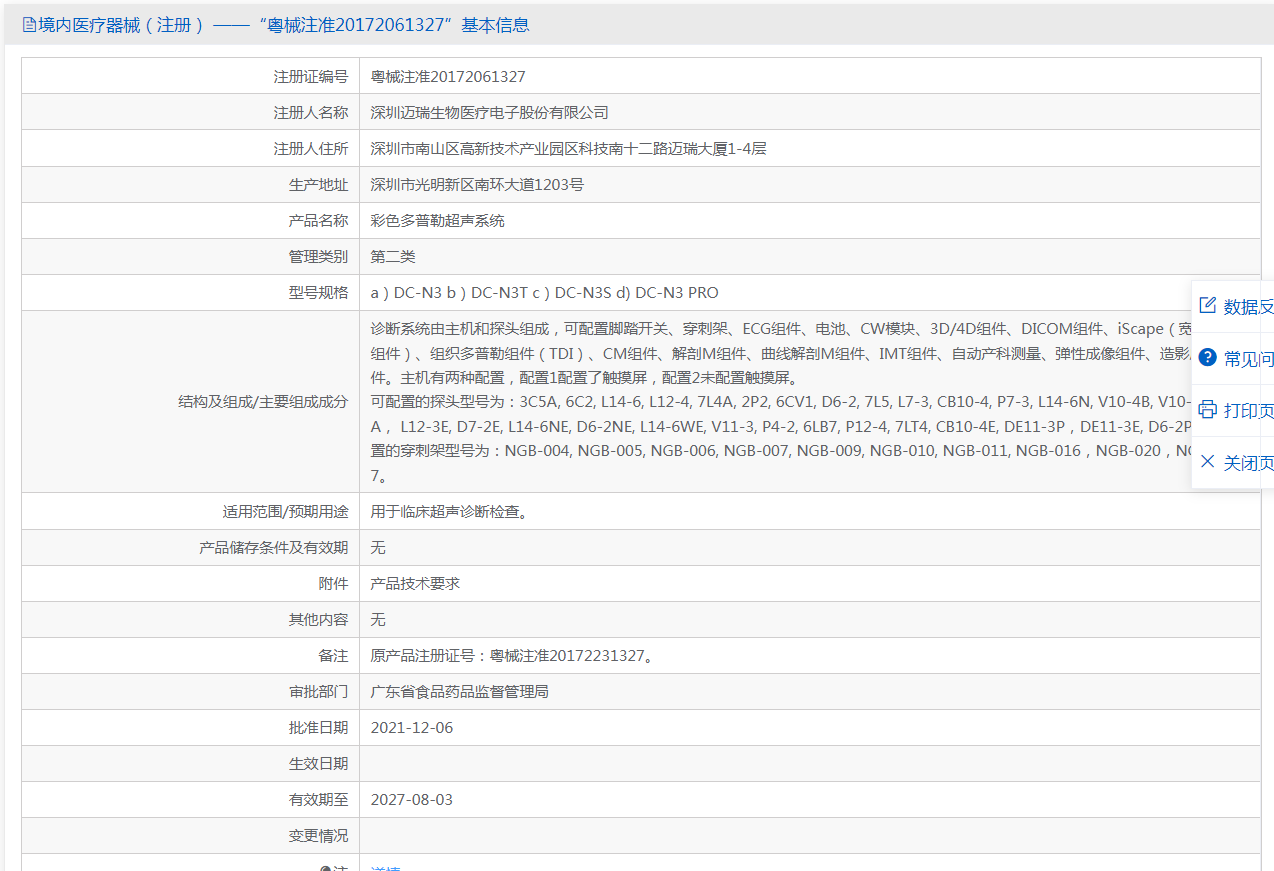This screenshot has width=1274, height=871.
Task: Click the page title 境内医疗器械（注册）基本信息
Action: [x=284, y=25]
